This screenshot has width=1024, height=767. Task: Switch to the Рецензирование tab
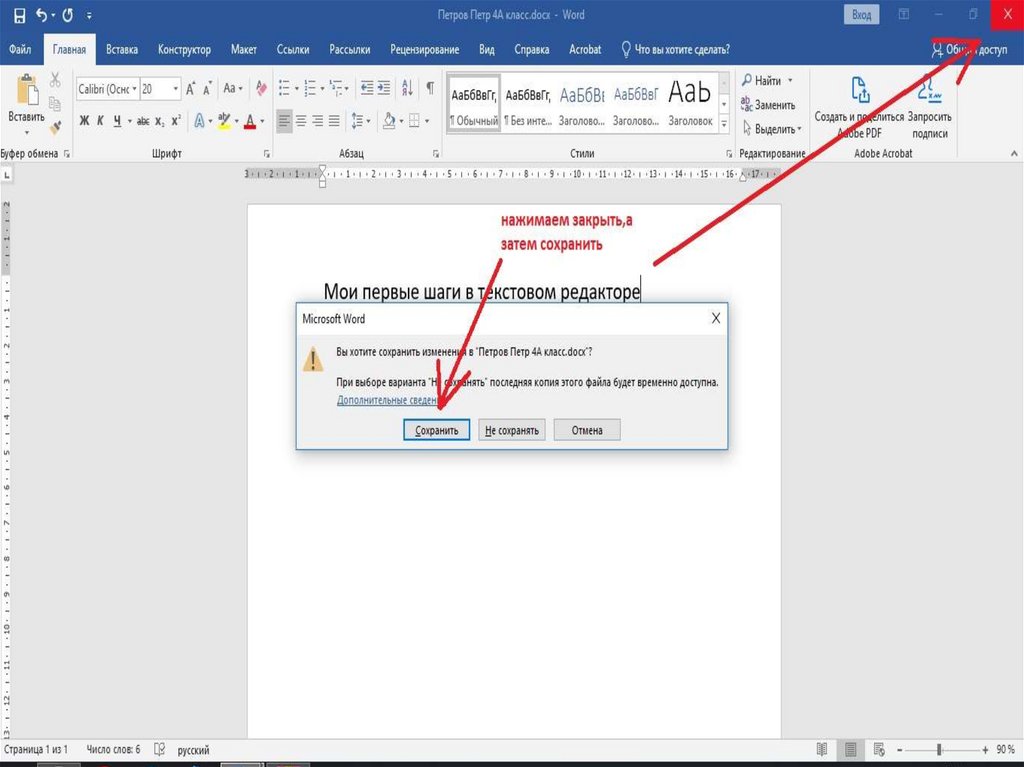pos(424,50)
